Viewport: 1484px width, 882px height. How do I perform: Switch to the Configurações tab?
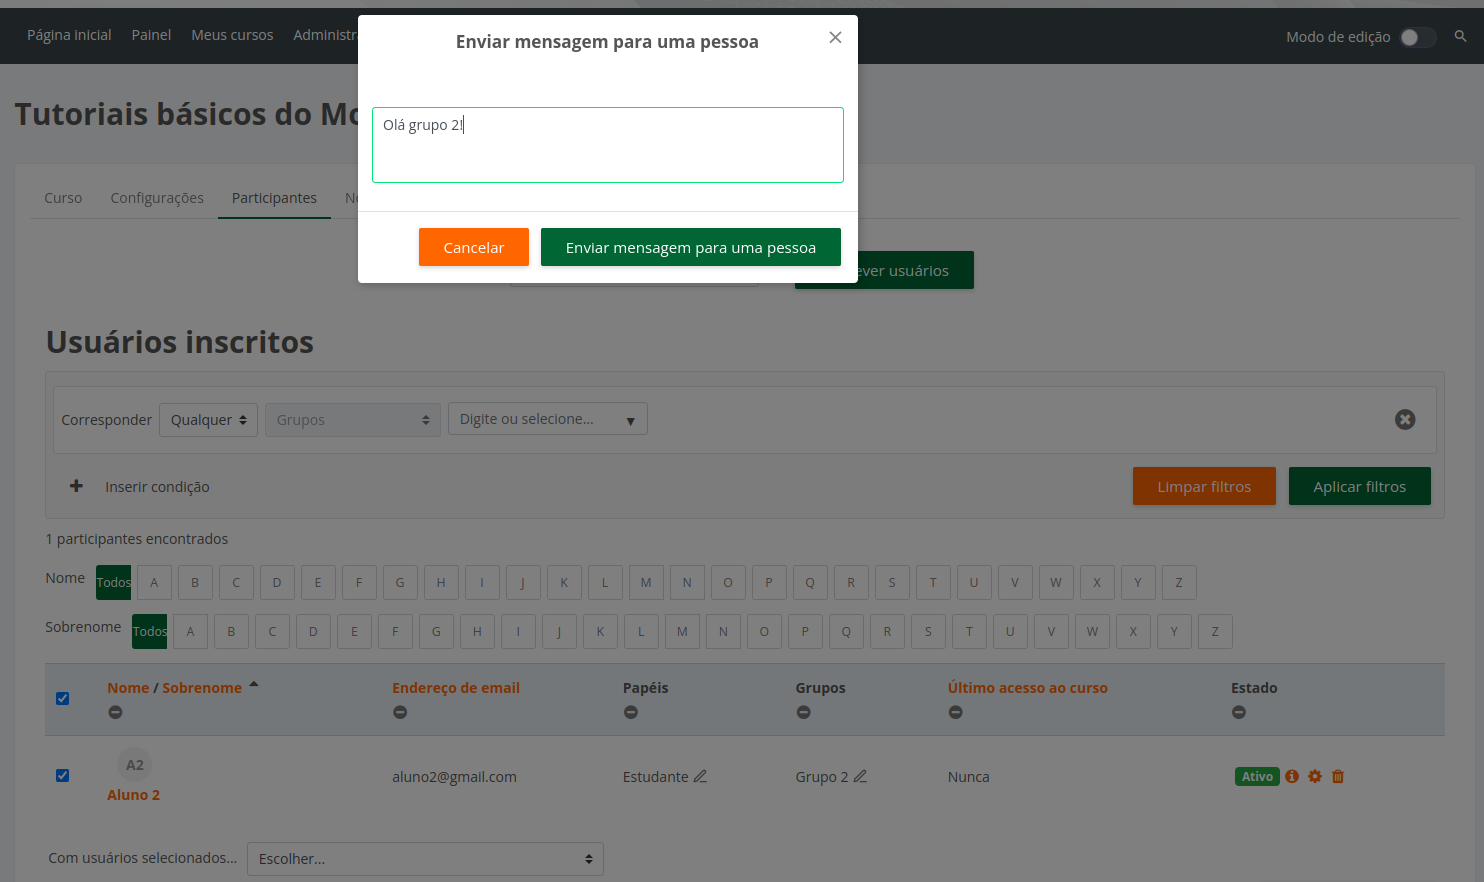tap(156, 198)
